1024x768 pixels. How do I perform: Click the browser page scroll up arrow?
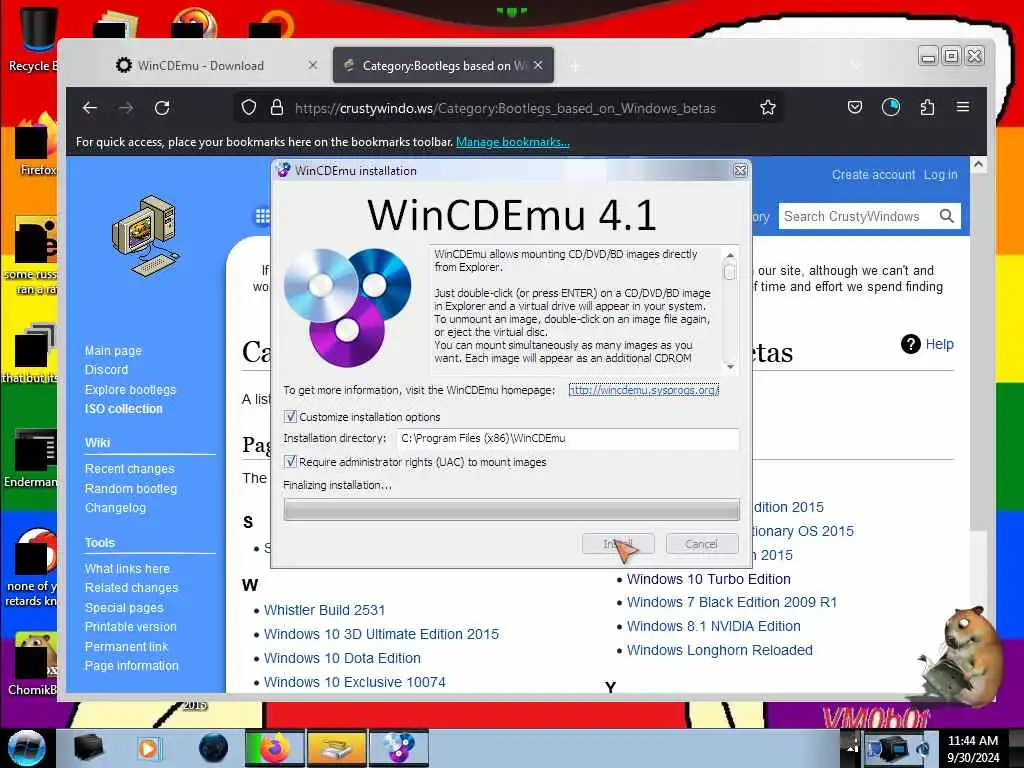978,165
